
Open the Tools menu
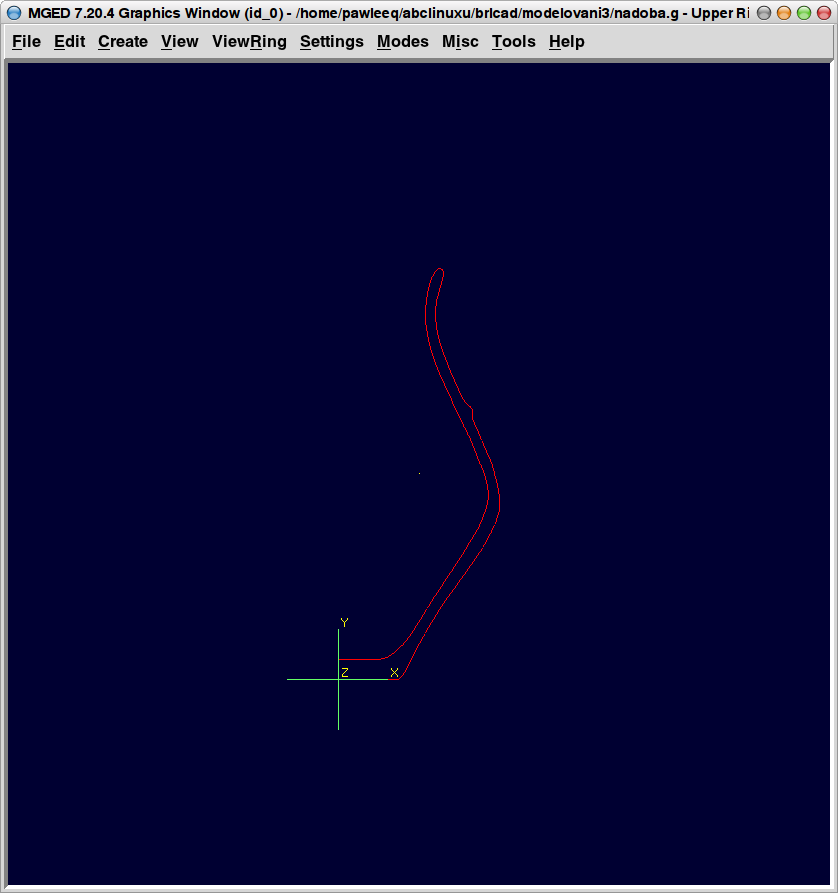point(514,42)
